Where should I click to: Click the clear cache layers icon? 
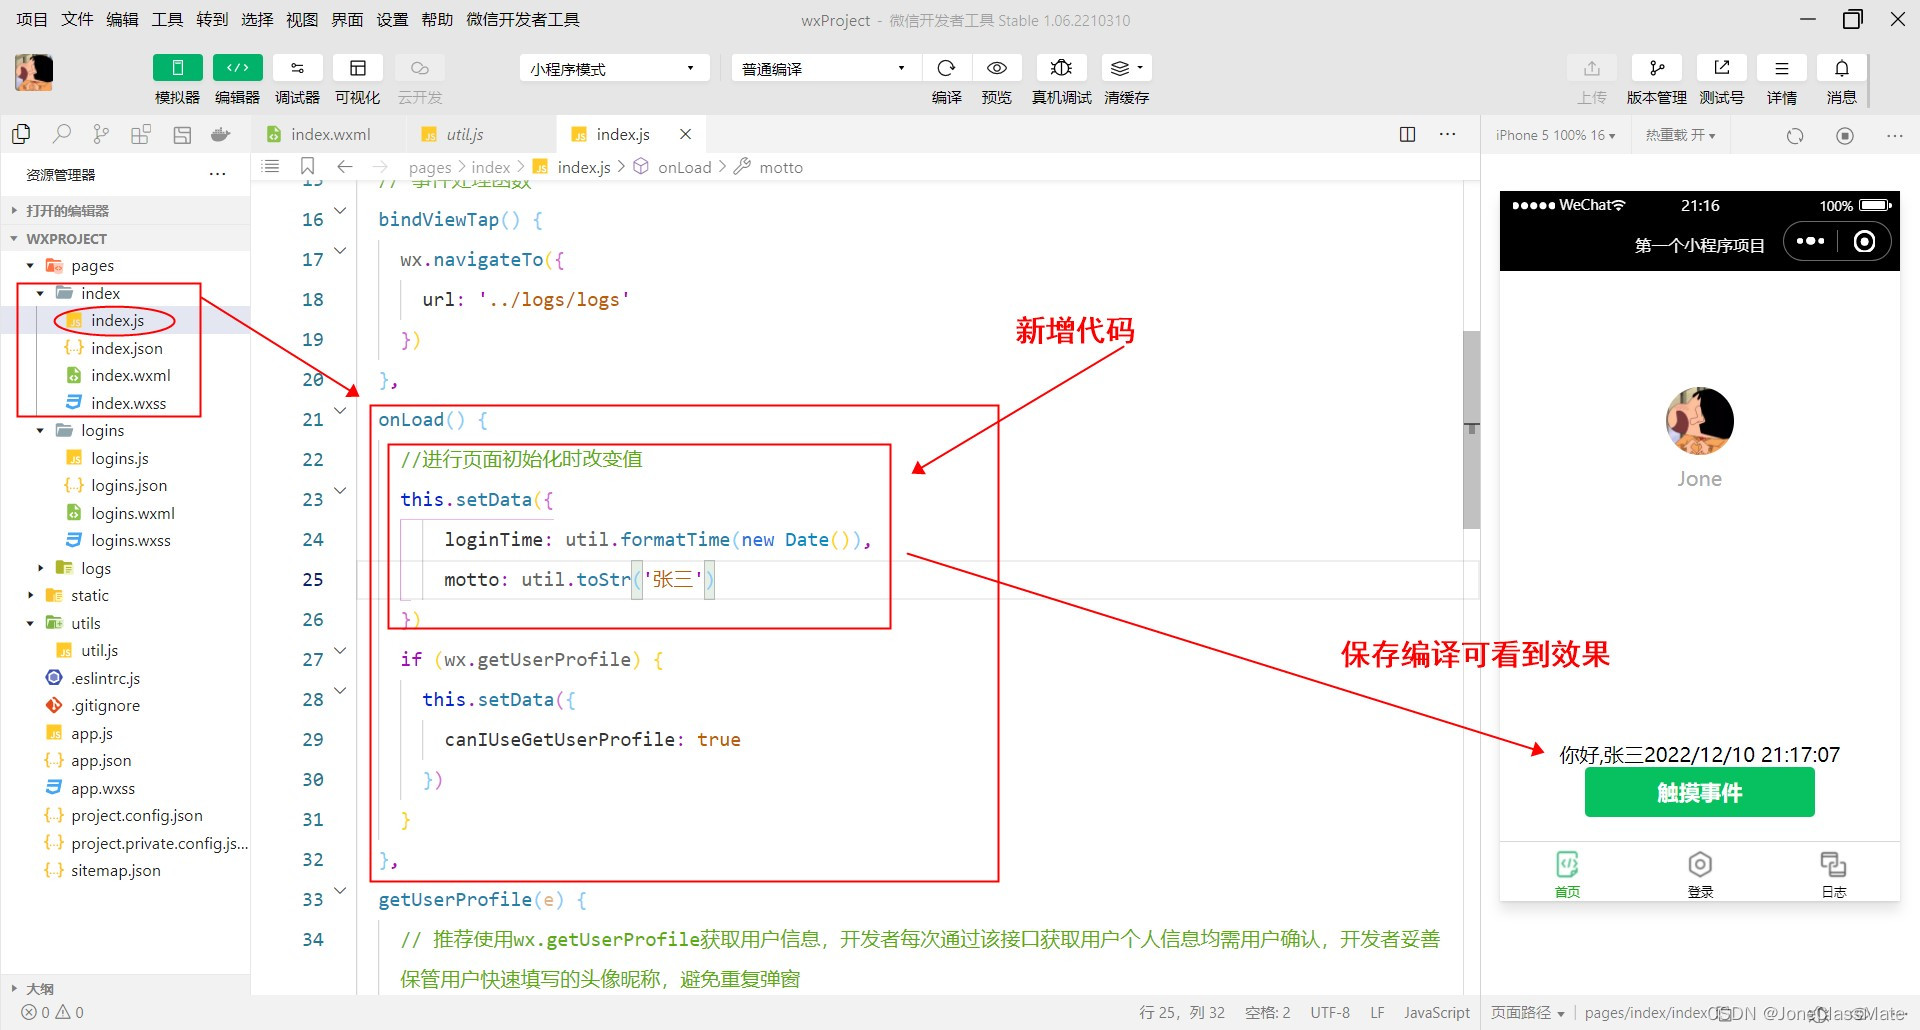[1126, 68]
